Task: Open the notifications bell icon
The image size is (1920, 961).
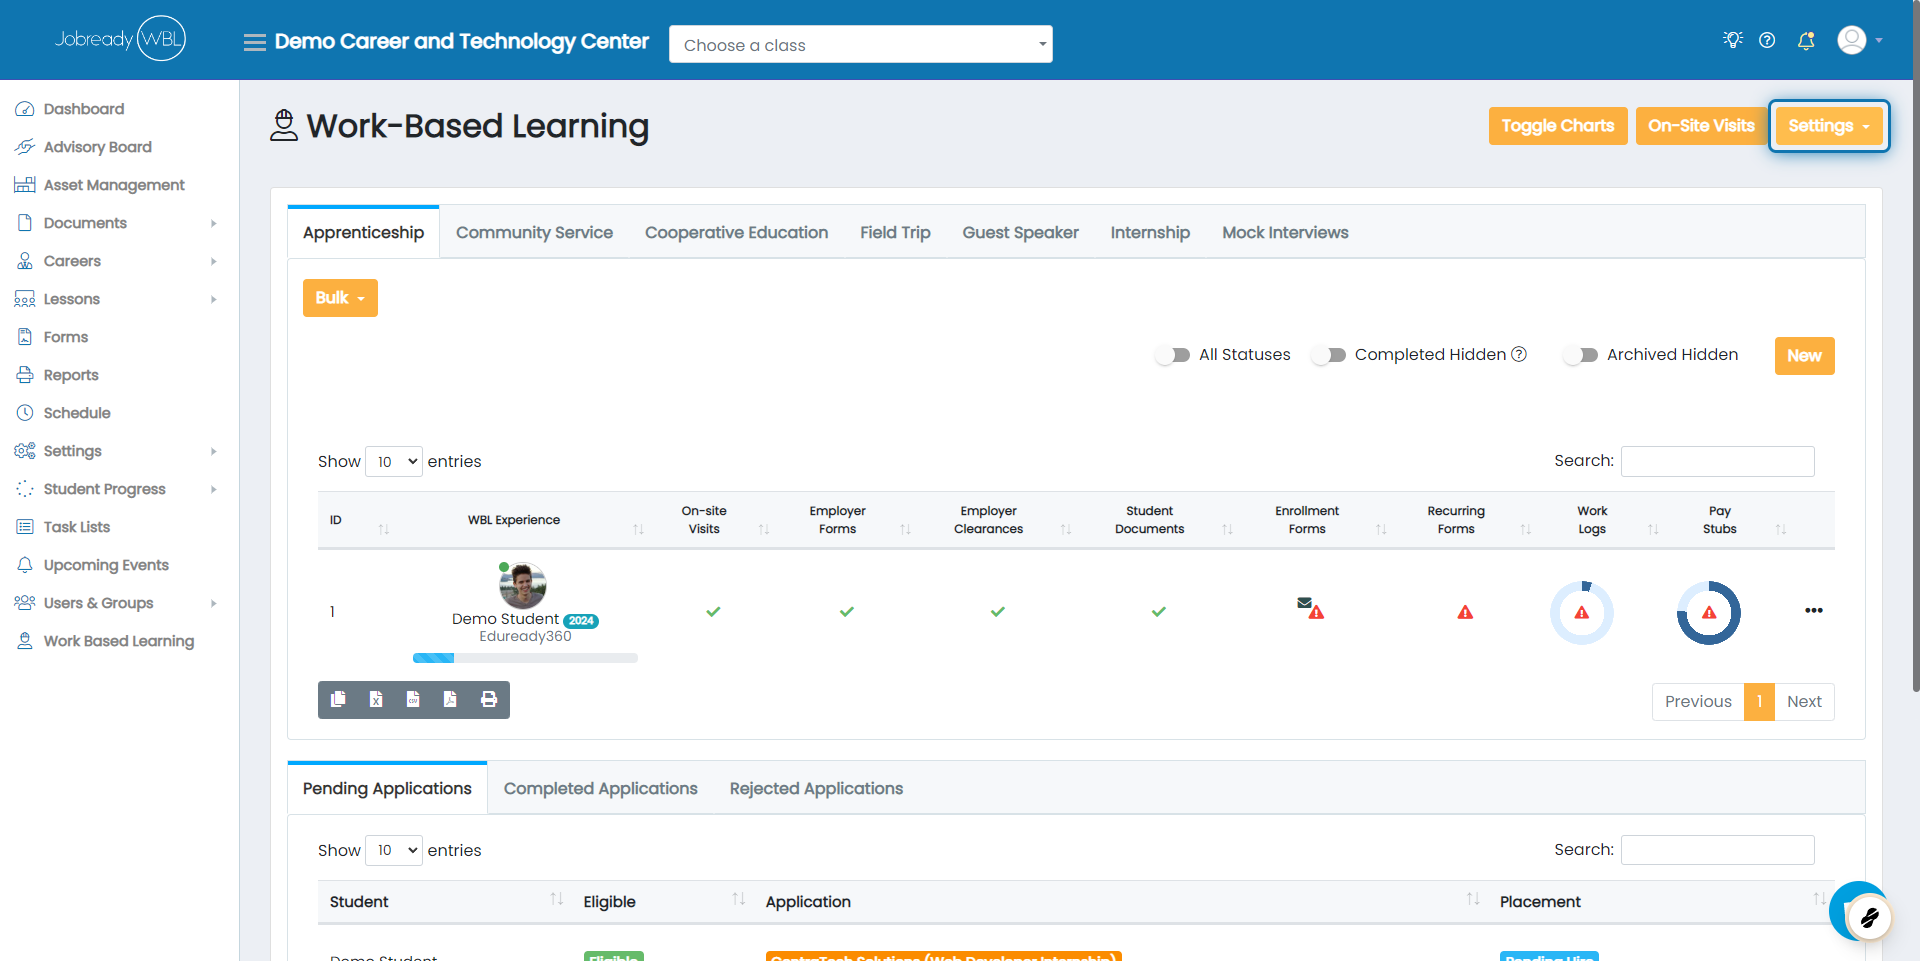Action: click(x=1806, y=40)
